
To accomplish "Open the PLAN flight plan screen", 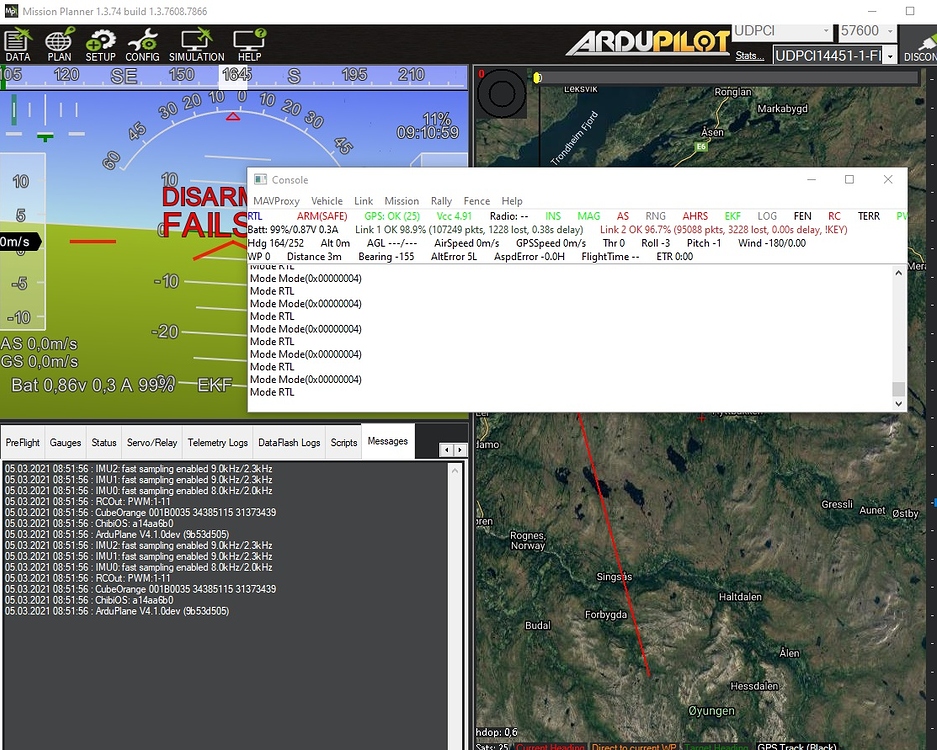I will [59, 45].
